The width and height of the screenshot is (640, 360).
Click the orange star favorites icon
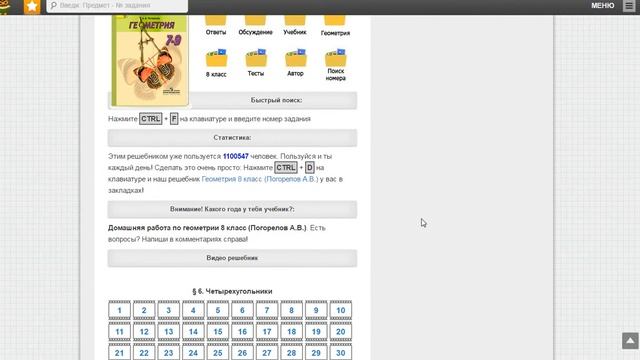pos(32,6)
